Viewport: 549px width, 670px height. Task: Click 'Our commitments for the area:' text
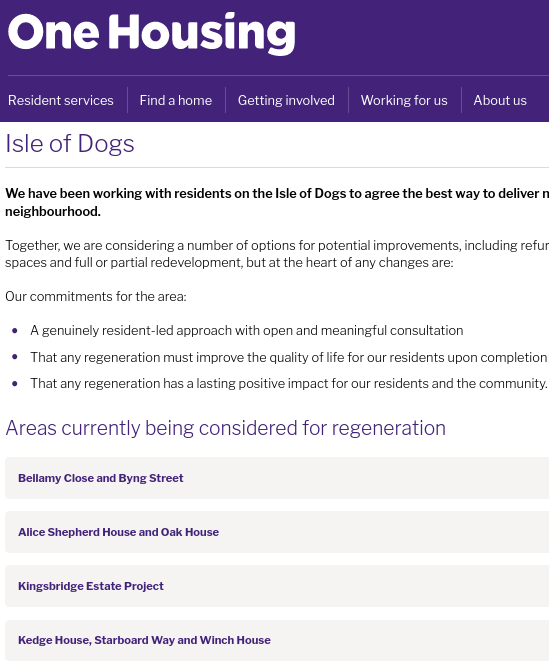(x=96, y=297)
